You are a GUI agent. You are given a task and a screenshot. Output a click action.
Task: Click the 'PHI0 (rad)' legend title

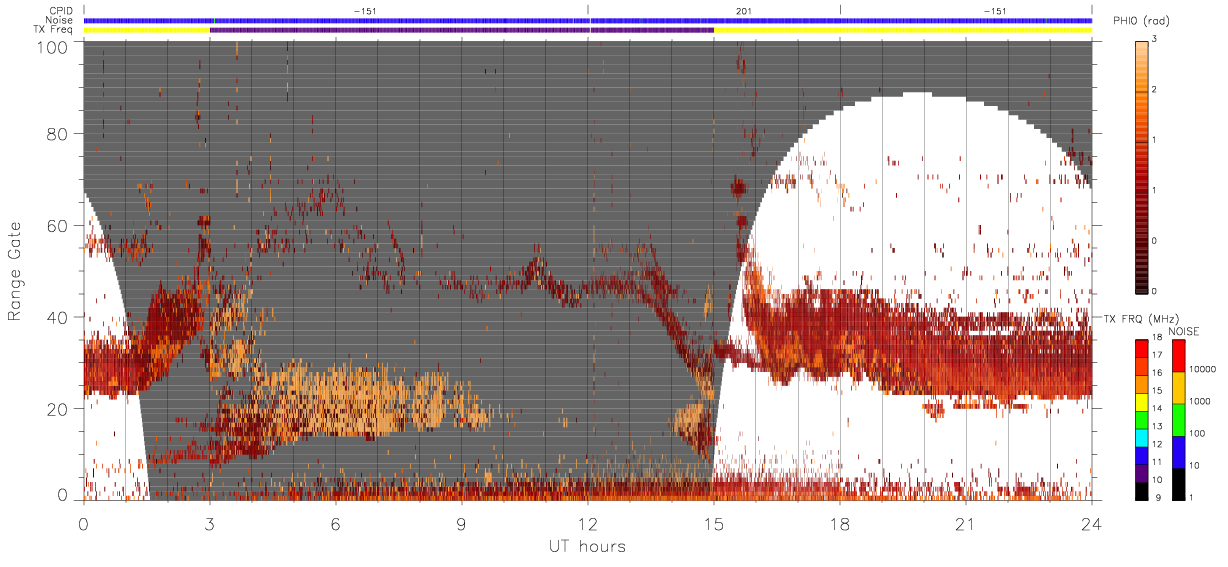[x=1141, y=22]
